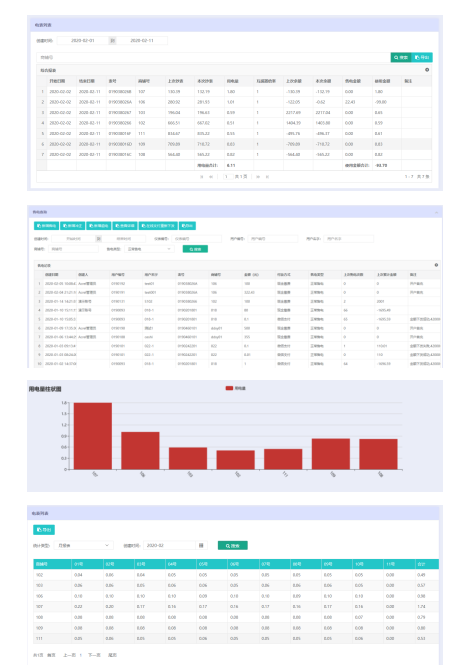The height and width of the screenshot is (672, 470).
Task: Open the dropdown showing 正常售电 type
Action: click(x=149, y=249)
